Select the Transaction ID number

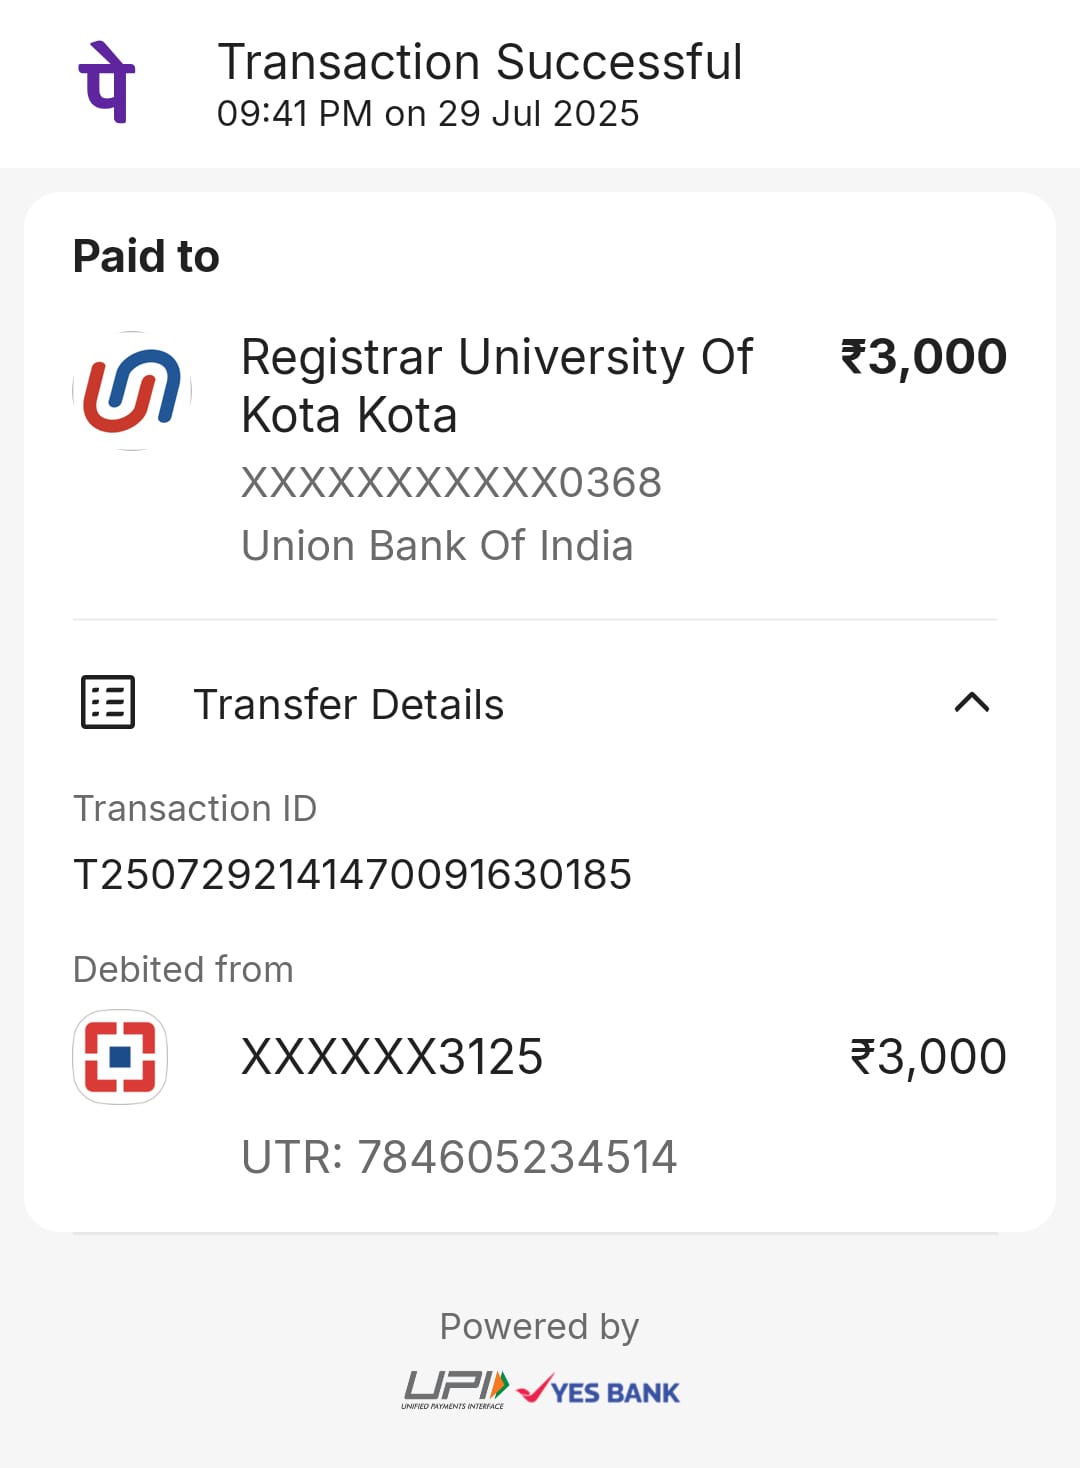point(353,874)
